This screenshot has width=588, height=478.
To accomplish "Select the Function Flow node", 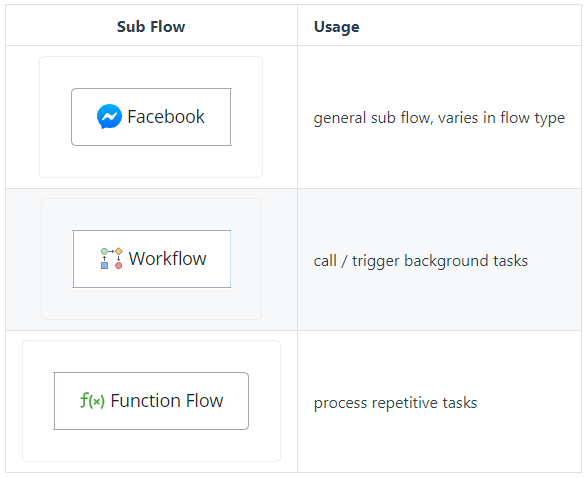I will pos(151,401).
